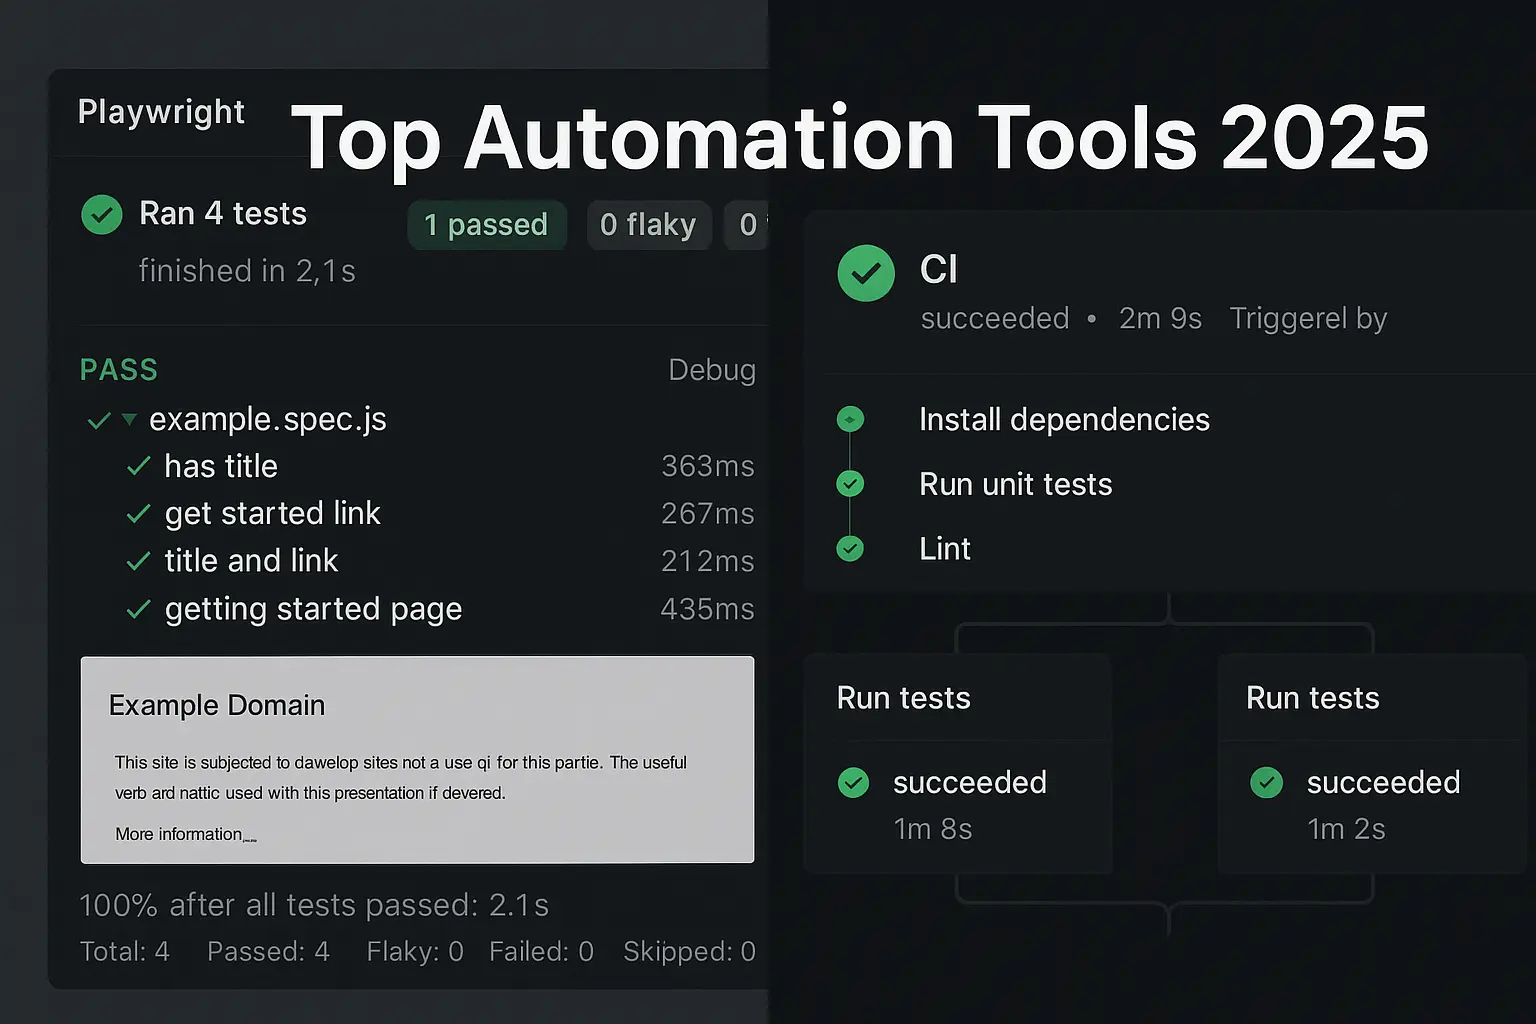Click the Example Domain preview thumbnail

(x=417, y=759)
